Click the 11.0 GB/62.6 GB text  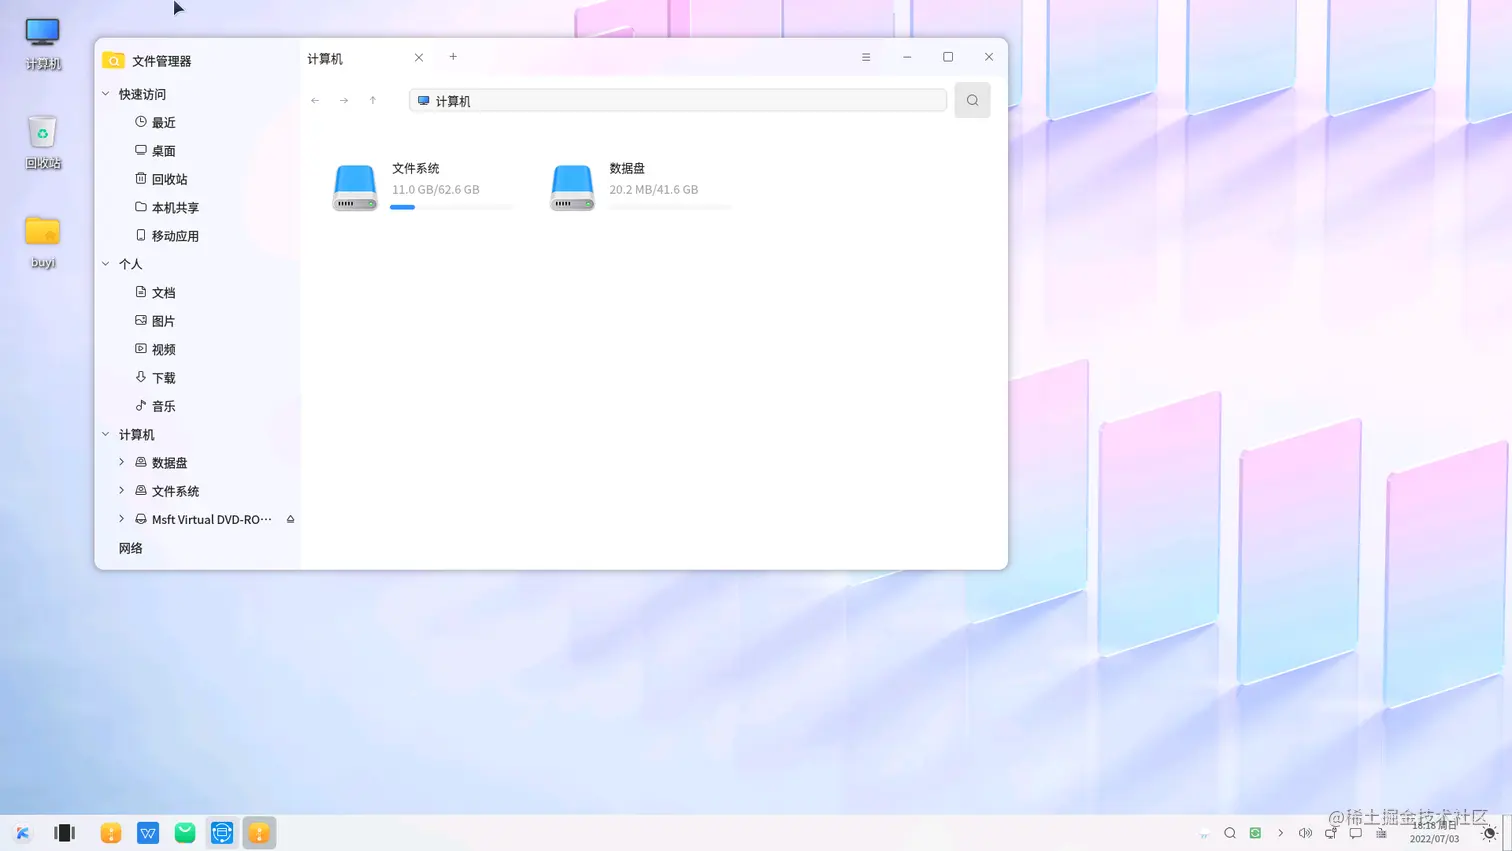436,189
